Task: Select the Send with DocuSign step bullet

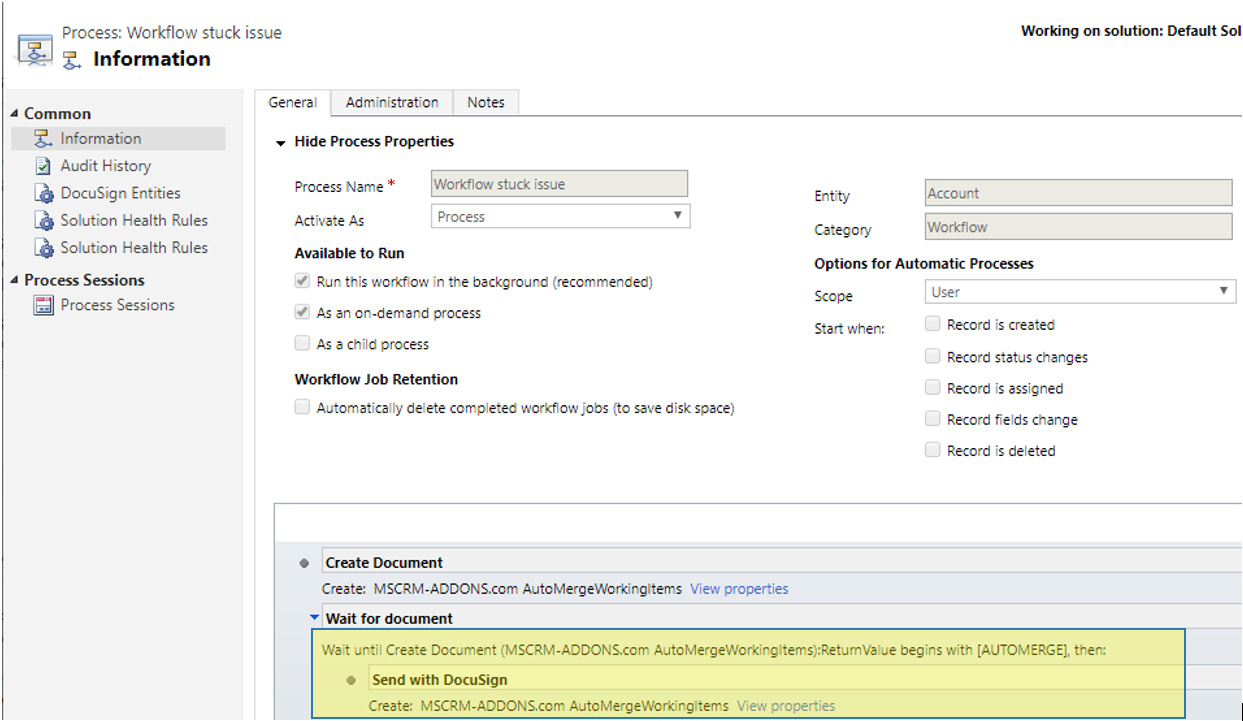Action: (351, 680)
